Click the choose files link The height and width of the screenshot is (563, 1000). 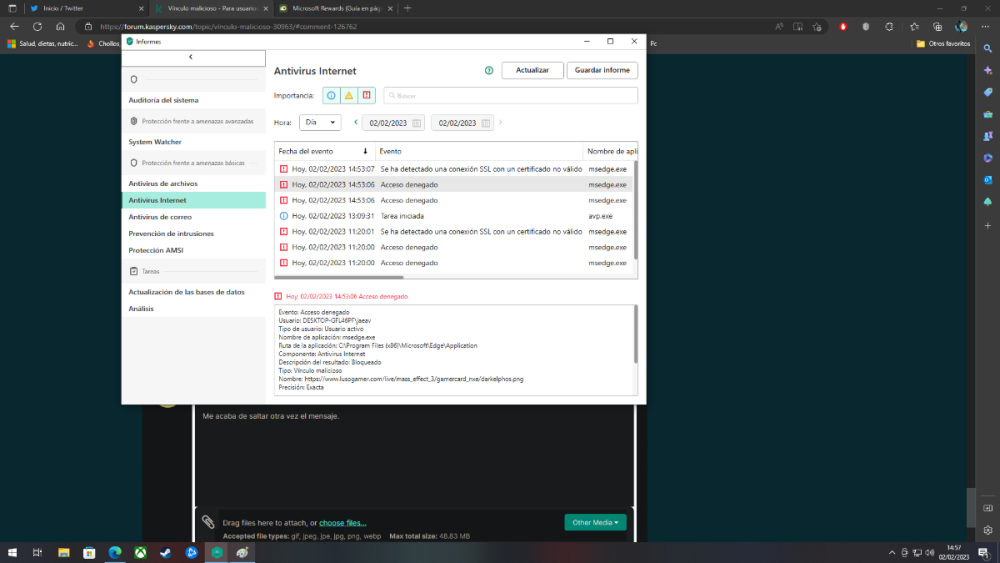coord(342,523)
